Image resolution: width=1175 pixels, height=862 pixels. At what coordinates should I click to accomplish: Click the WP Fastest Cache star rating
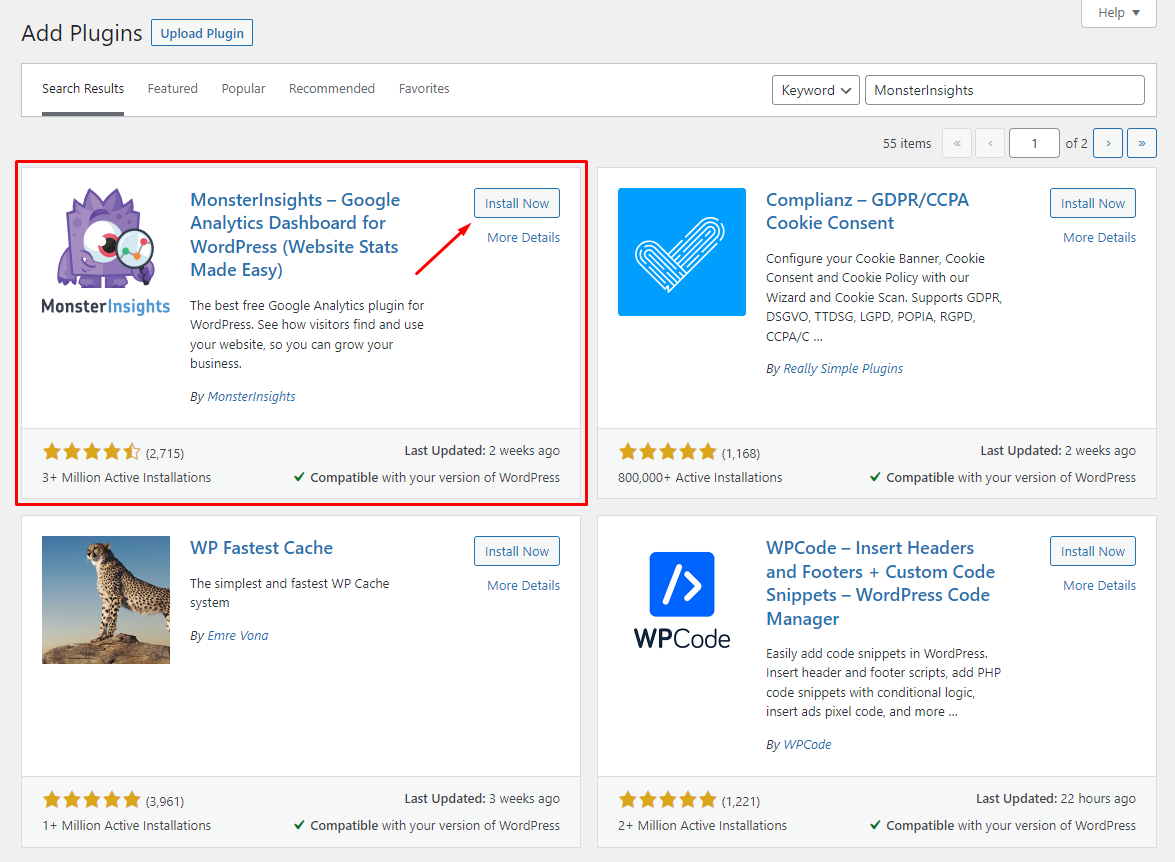(x=91, y=800)
